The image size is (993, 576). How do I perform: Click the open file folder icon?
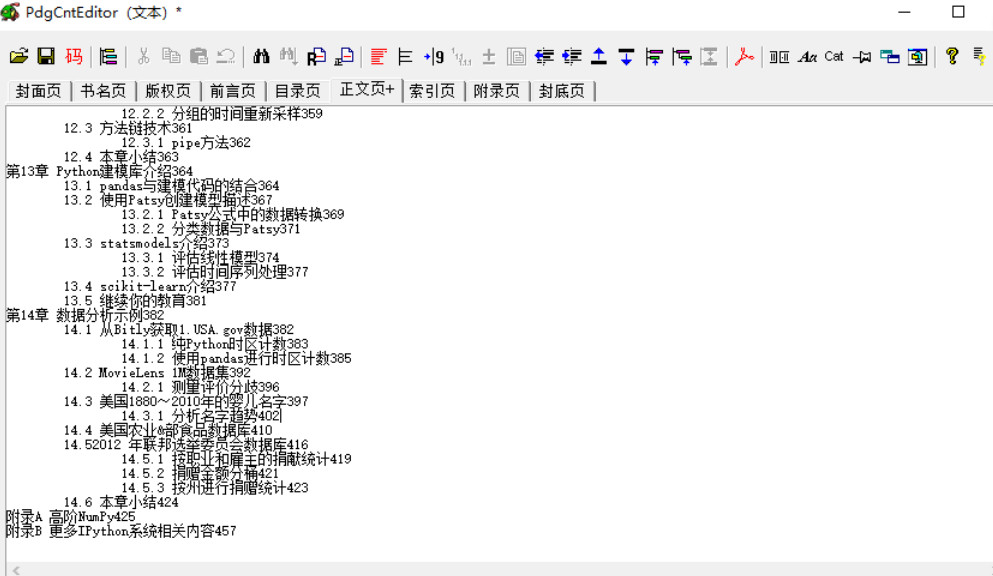click(19, 56)
